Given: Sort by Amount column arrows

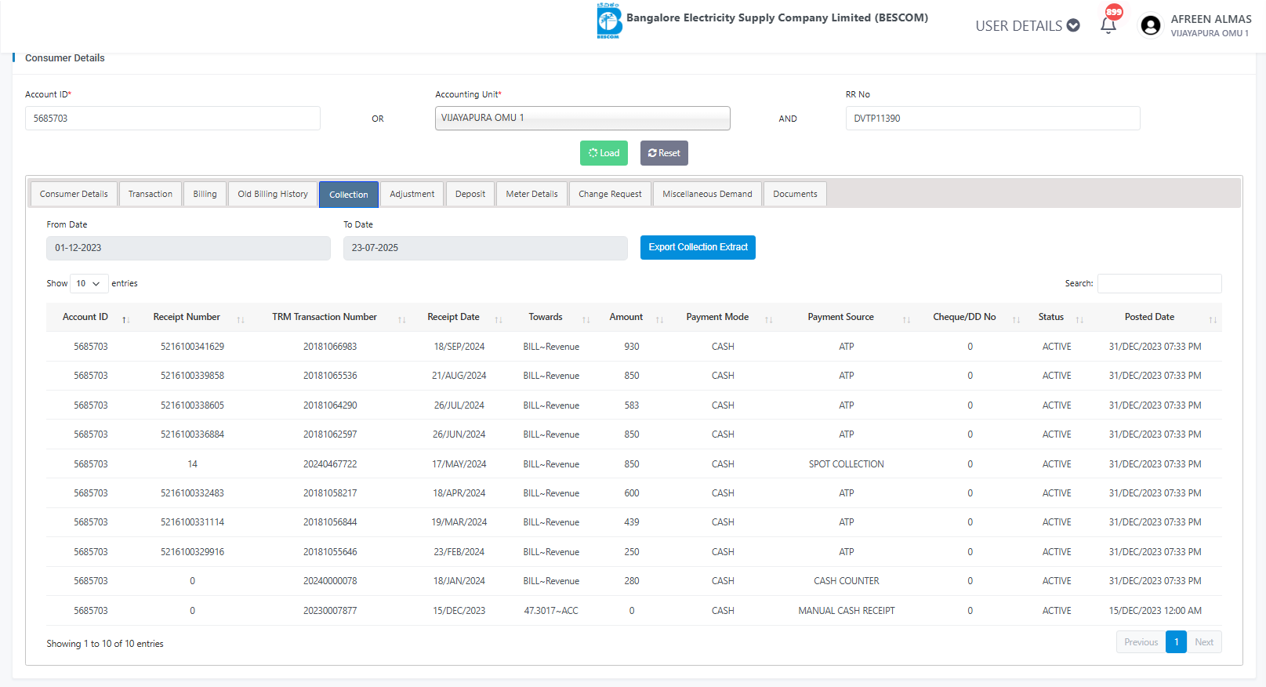Looking at the screenshot, I should pyautogui.click(x=660, y=318).
